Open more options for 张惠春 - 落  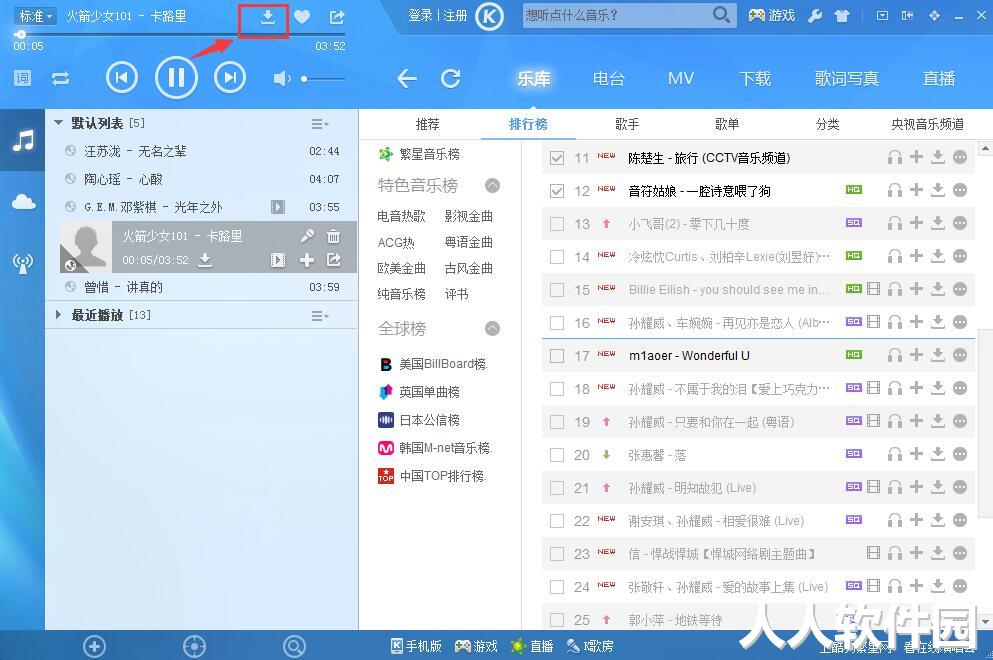[960, 454]
